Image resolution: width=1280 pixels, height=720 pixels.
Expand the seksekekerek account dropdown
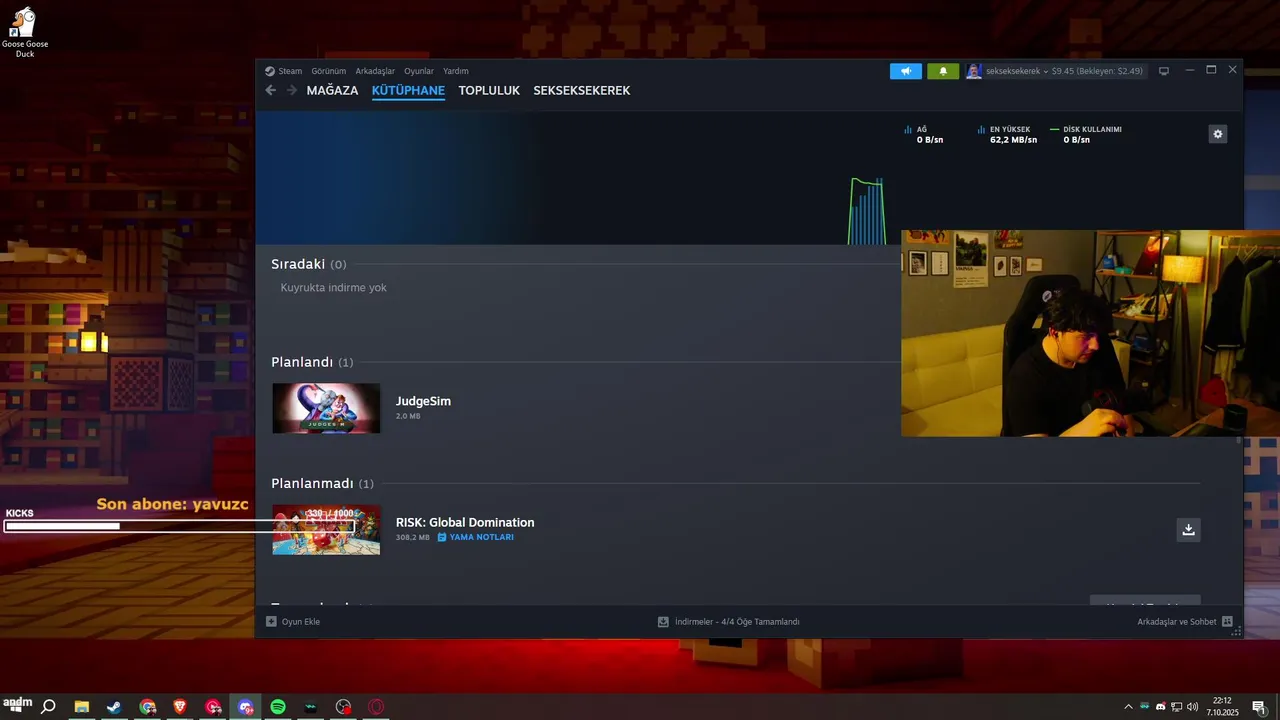click(x=1046, y=71)
